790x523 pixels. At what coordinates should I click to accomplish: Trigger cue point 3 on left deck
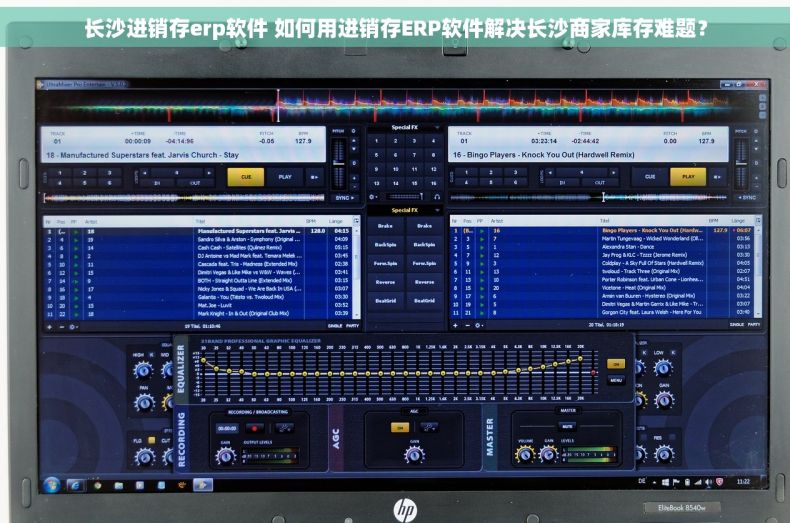coord(109,173)
